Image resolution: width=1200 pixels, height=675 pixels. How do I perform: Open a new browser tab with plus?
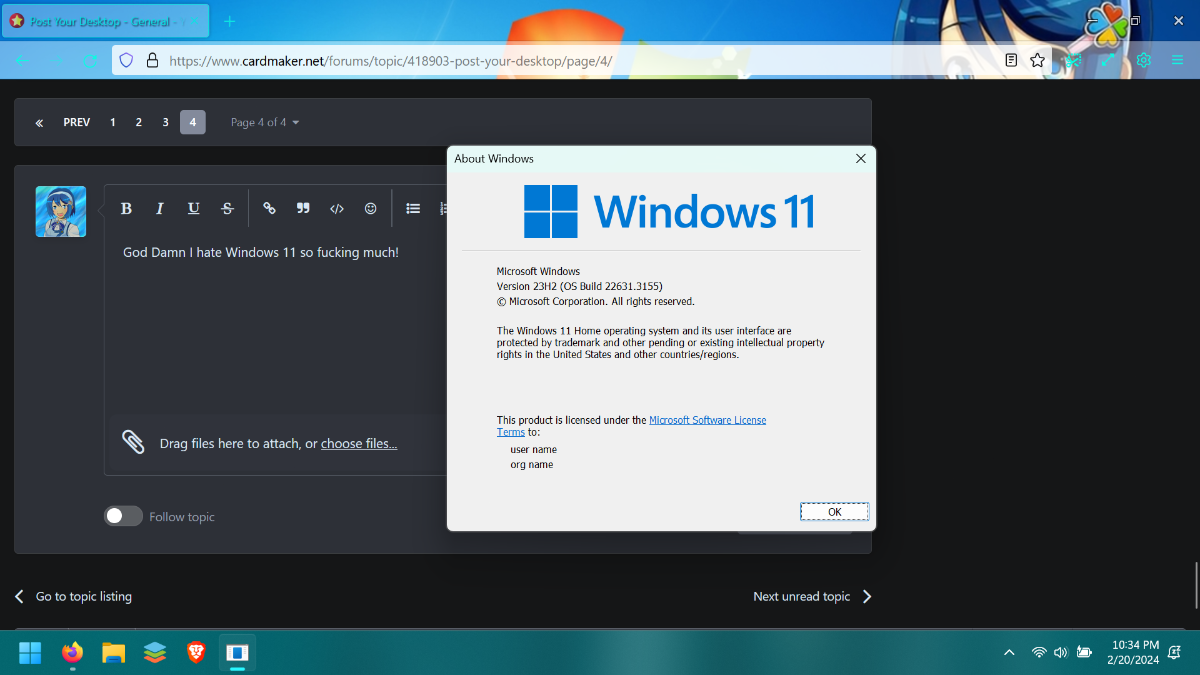point(229,21)
